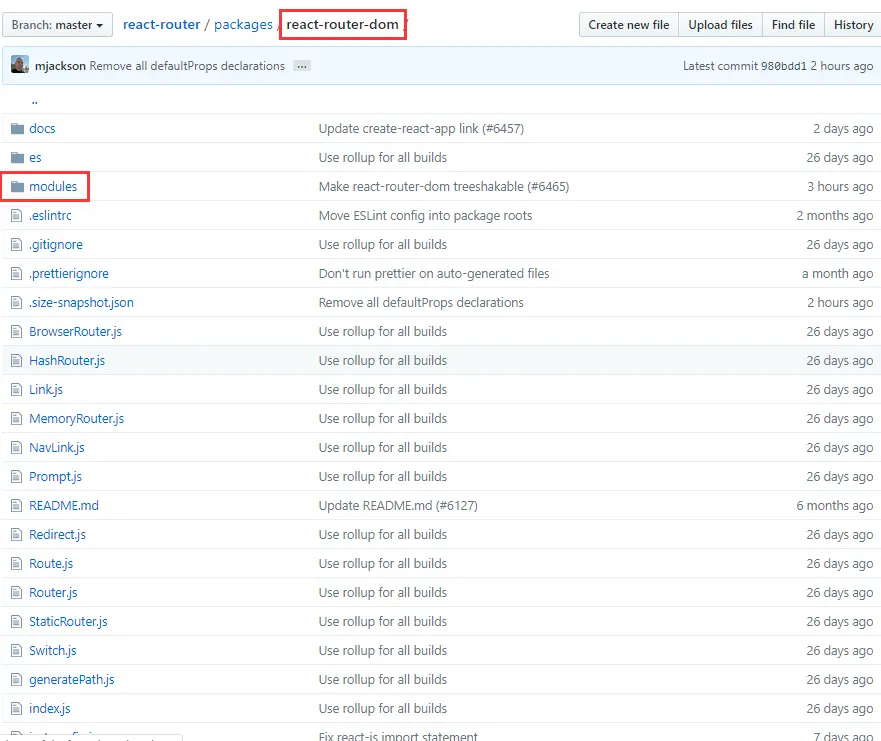Click the .gitignore file icon
Viewport: 881px width, 741px height.
17,244
